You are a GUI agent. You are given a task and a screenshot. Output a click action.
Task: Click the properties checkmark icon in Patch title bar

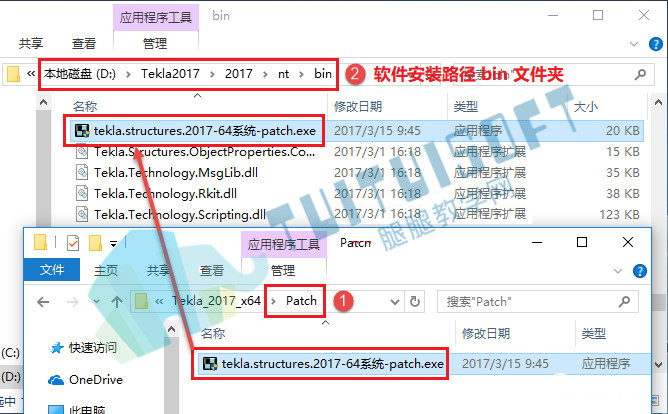pos(73,243)
